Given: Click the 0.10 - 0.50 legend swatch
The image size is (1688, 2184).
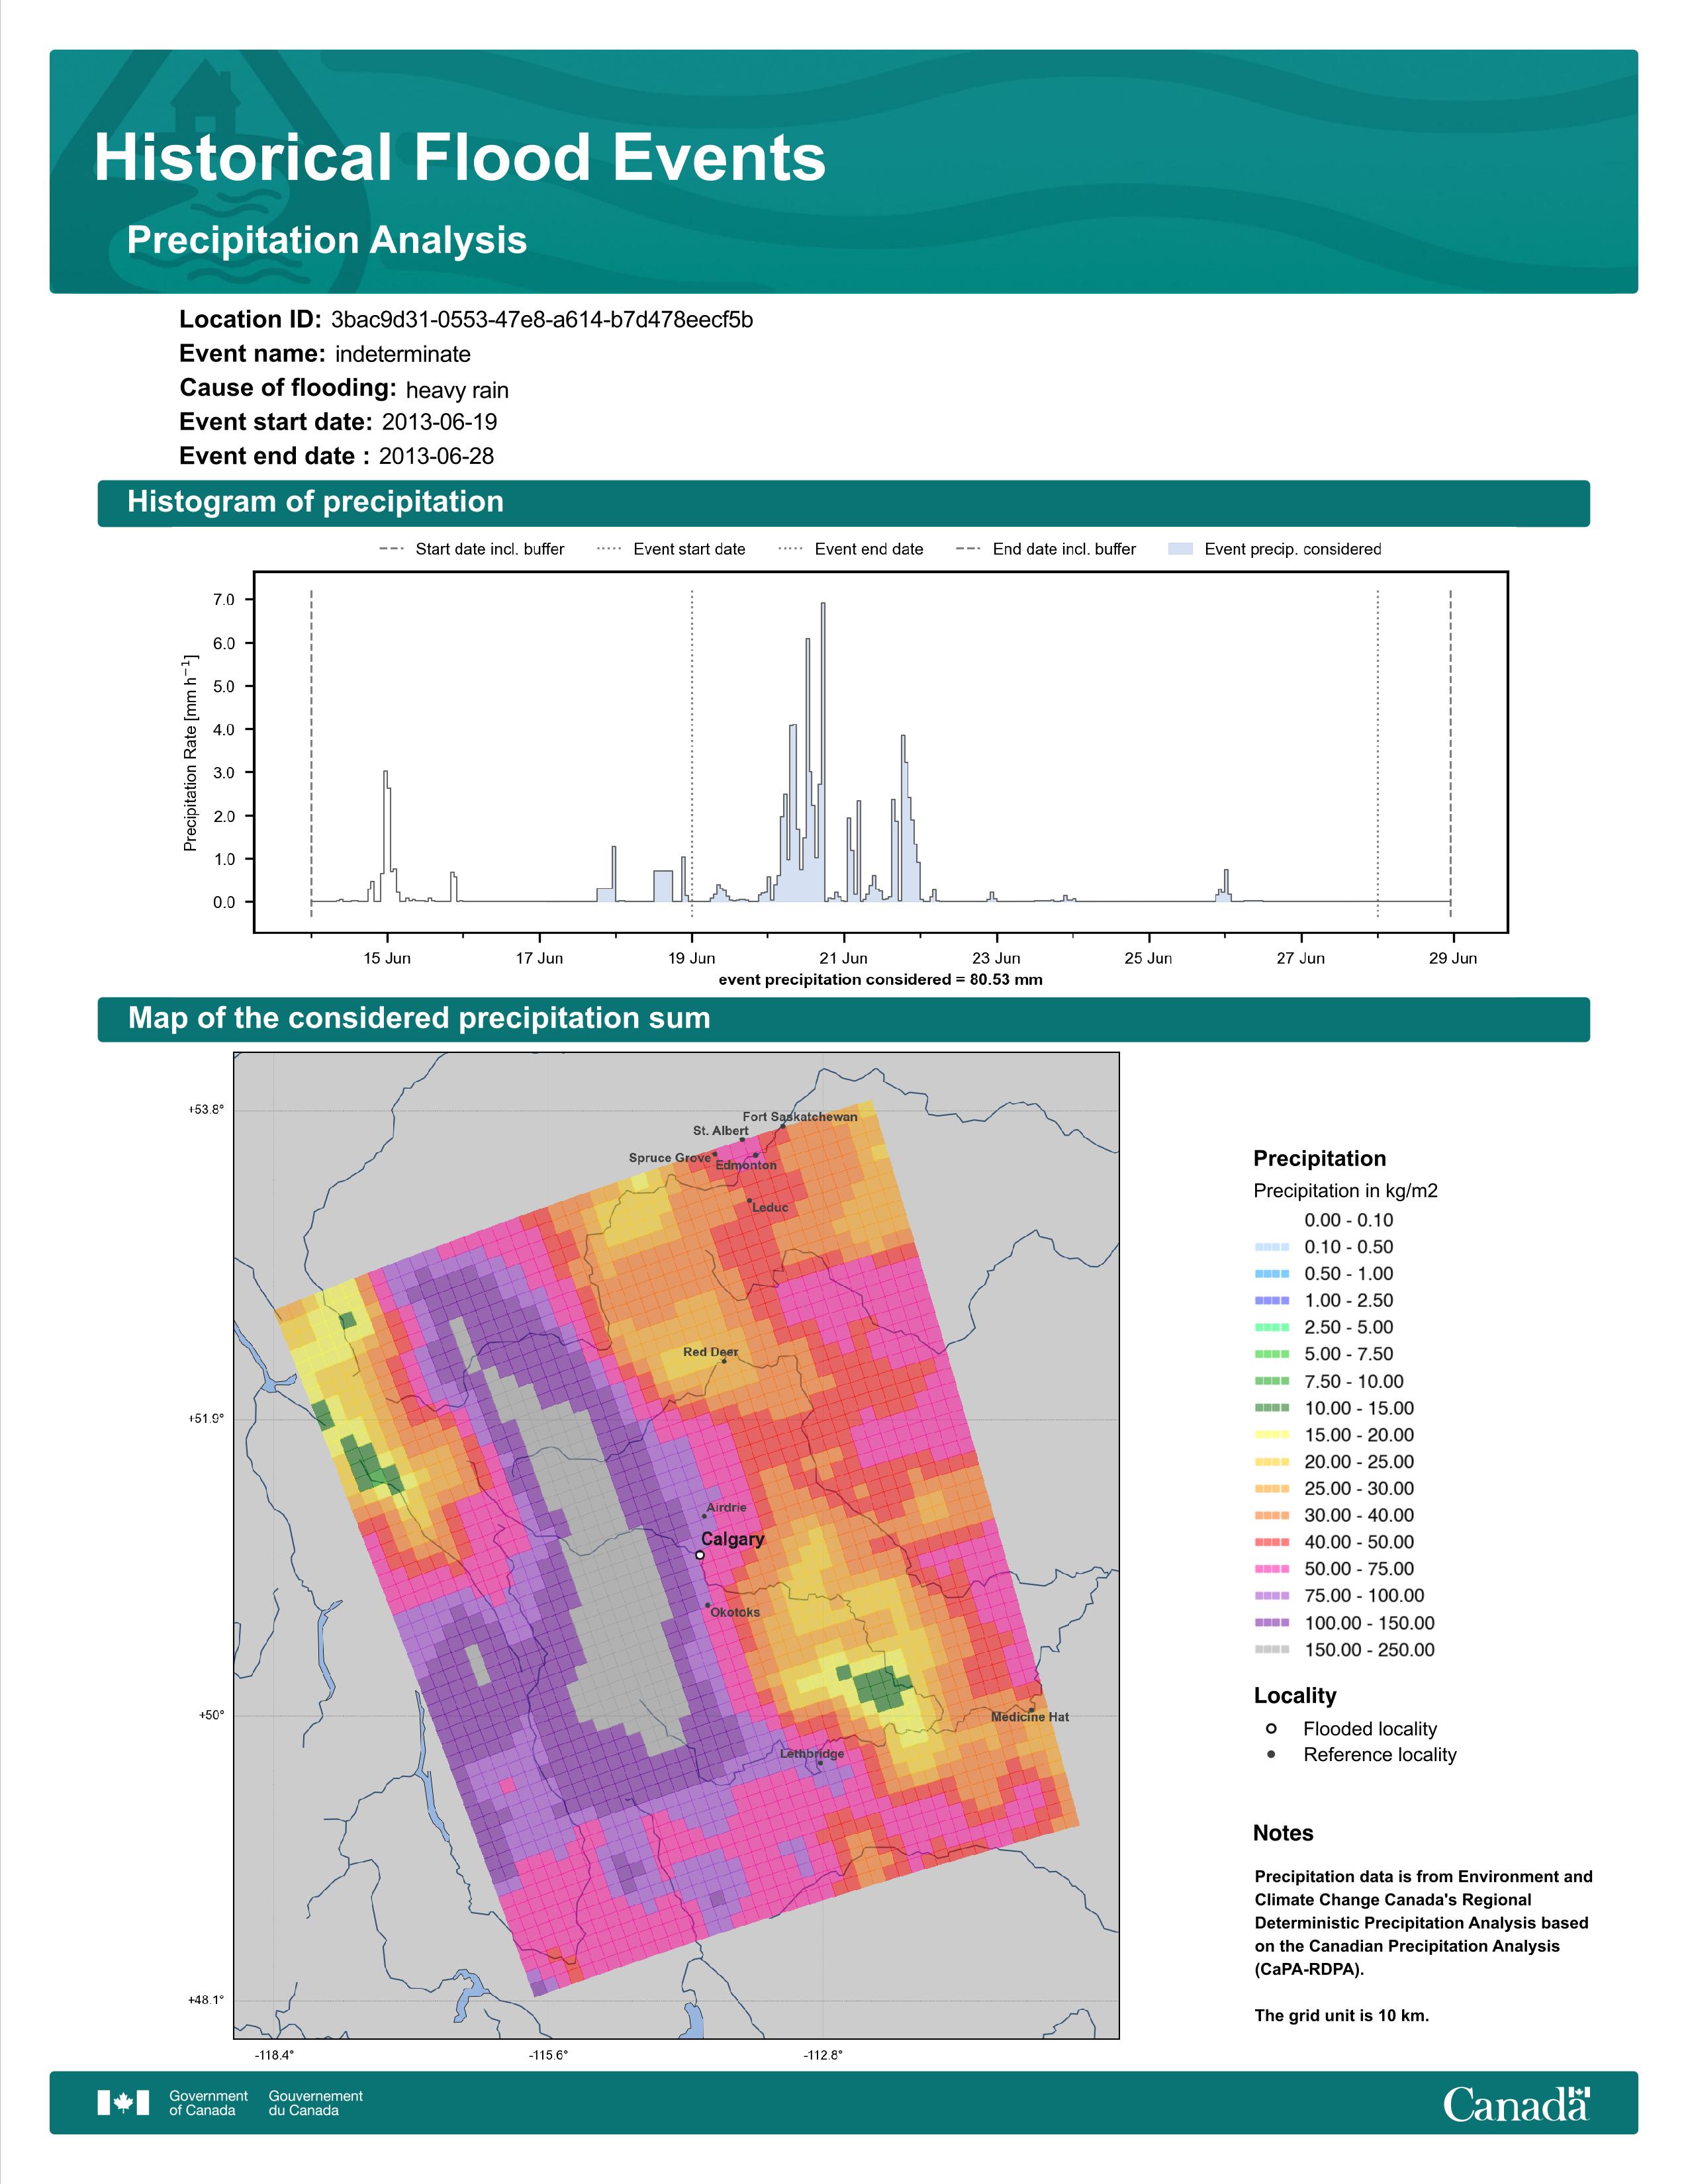Looking at the screenshot, I should (1272, 1247).
